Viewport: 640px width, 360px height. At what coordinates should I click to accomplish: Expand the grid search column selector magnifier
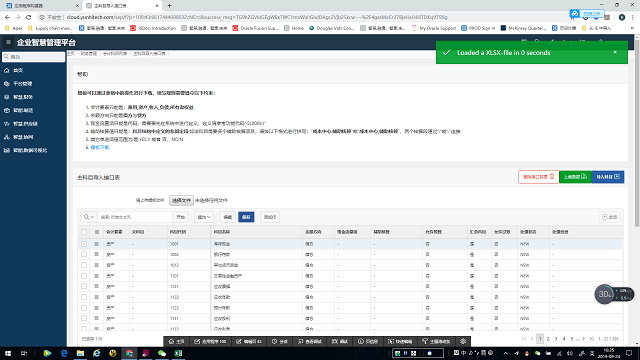click(89, 217)
